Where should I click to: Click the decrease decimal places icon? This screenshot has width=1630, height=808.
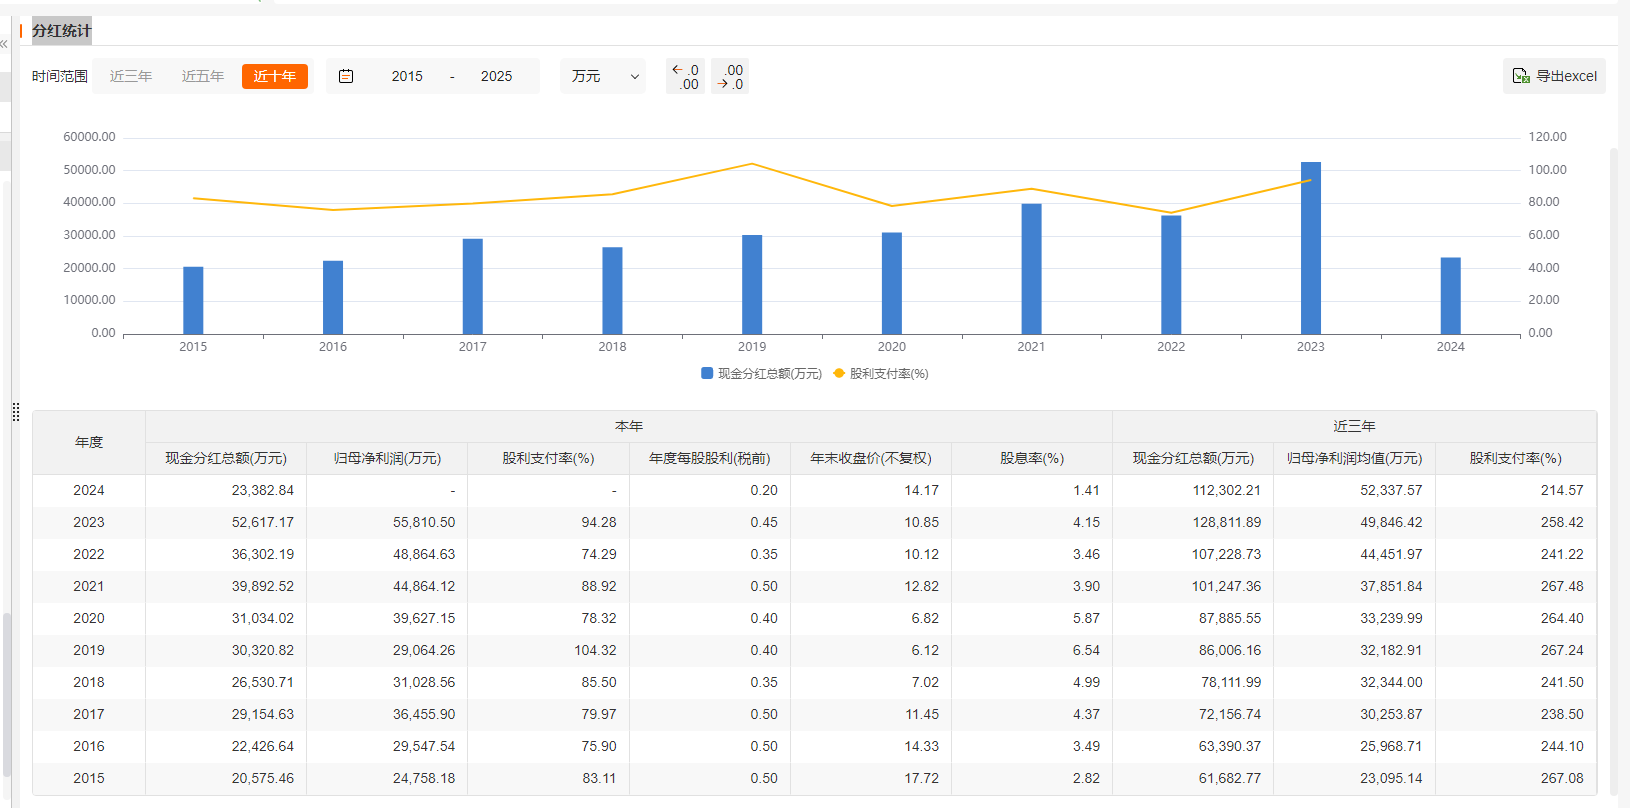730,77
